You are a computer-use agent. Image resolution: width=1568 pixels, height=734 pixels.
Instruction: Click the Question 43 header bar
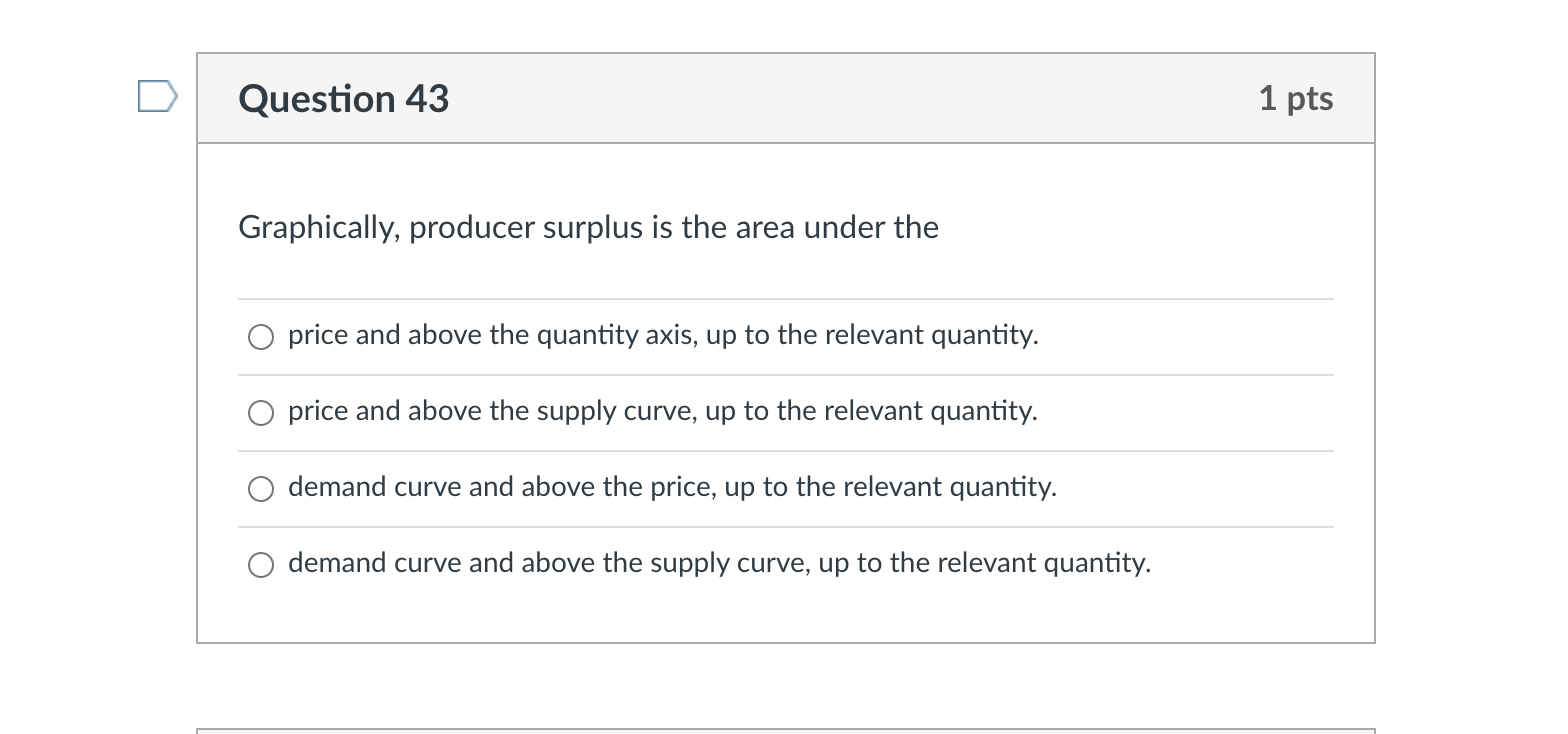pyautogui.click(x=784, y=98)
